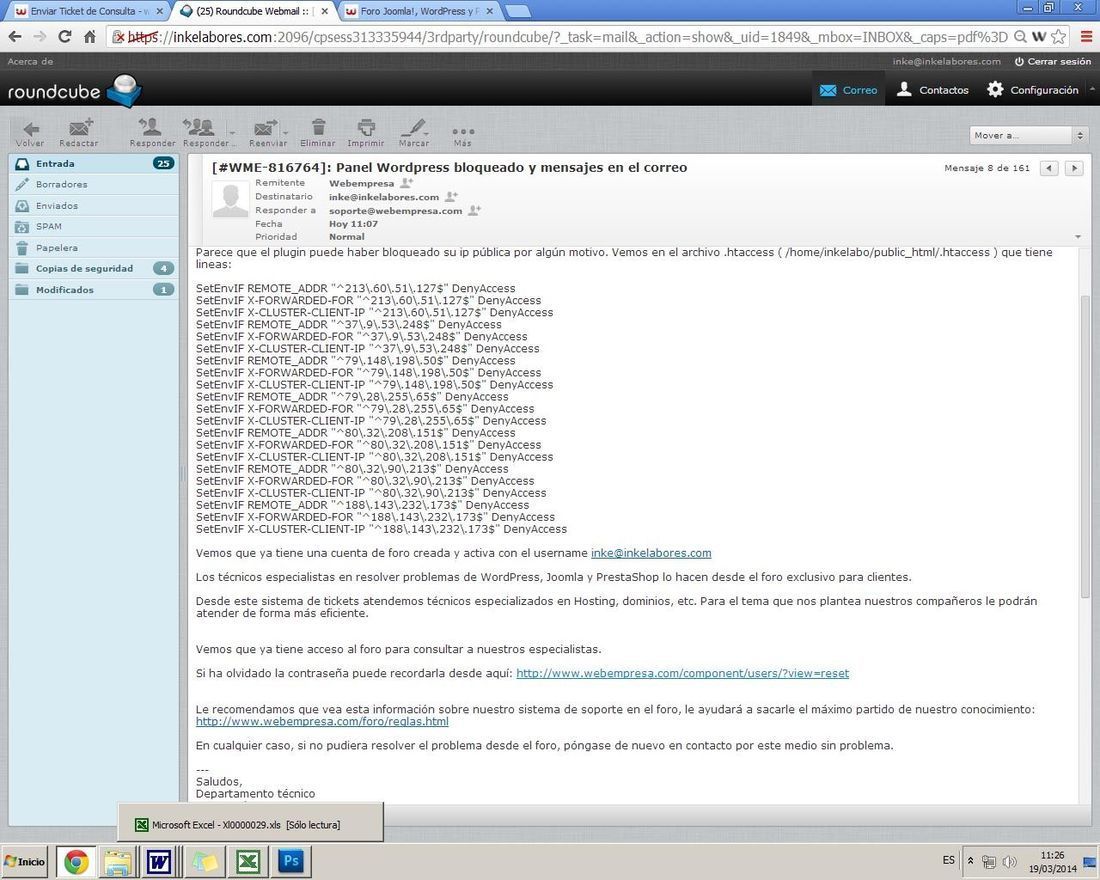The width and height of the screenshot is (1100, 880).
Task: Open the password reset webempresa link
Action: coord(683,673)
